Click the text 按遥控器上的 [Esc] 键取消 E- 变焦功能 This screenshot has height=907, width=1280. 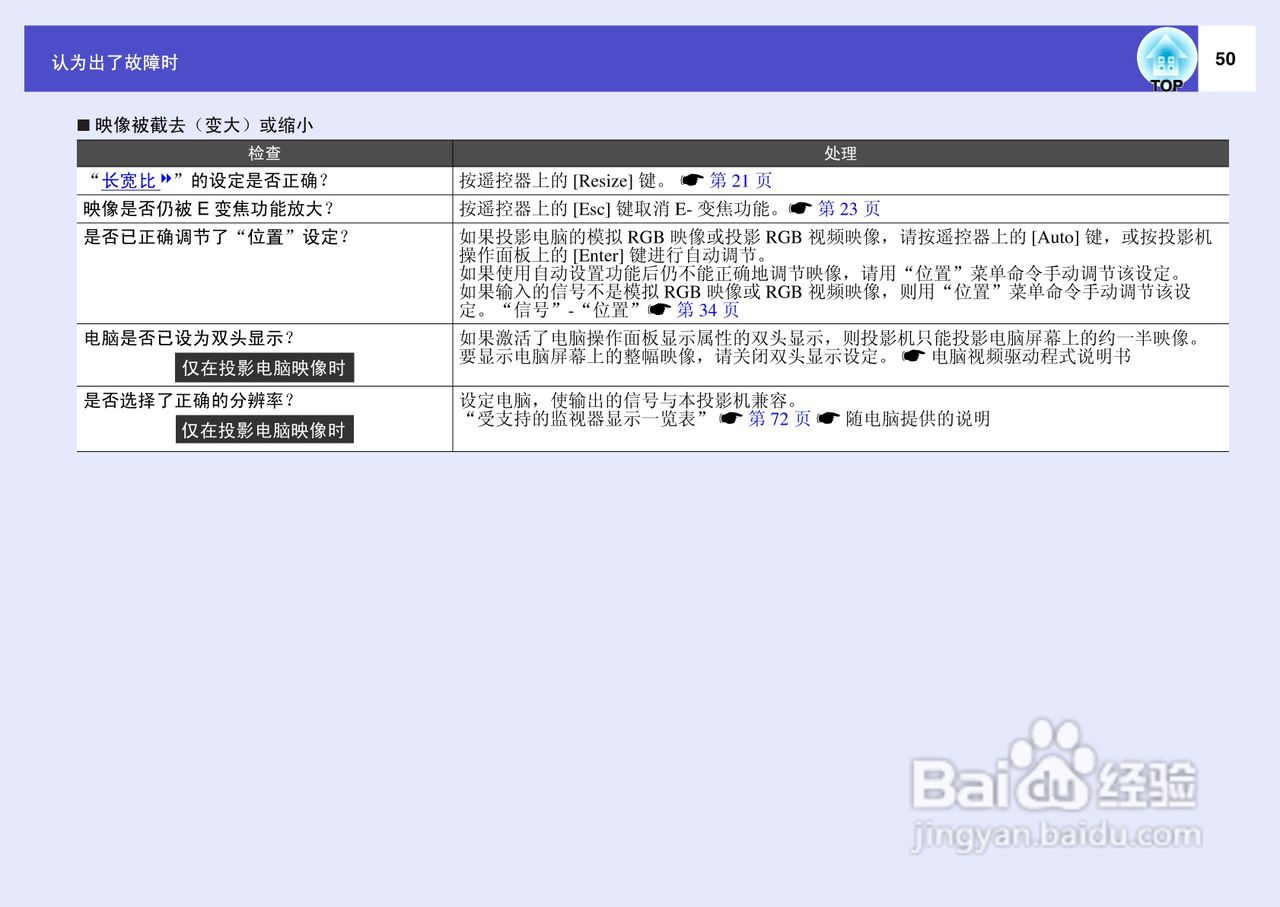[x=620, y=209]
